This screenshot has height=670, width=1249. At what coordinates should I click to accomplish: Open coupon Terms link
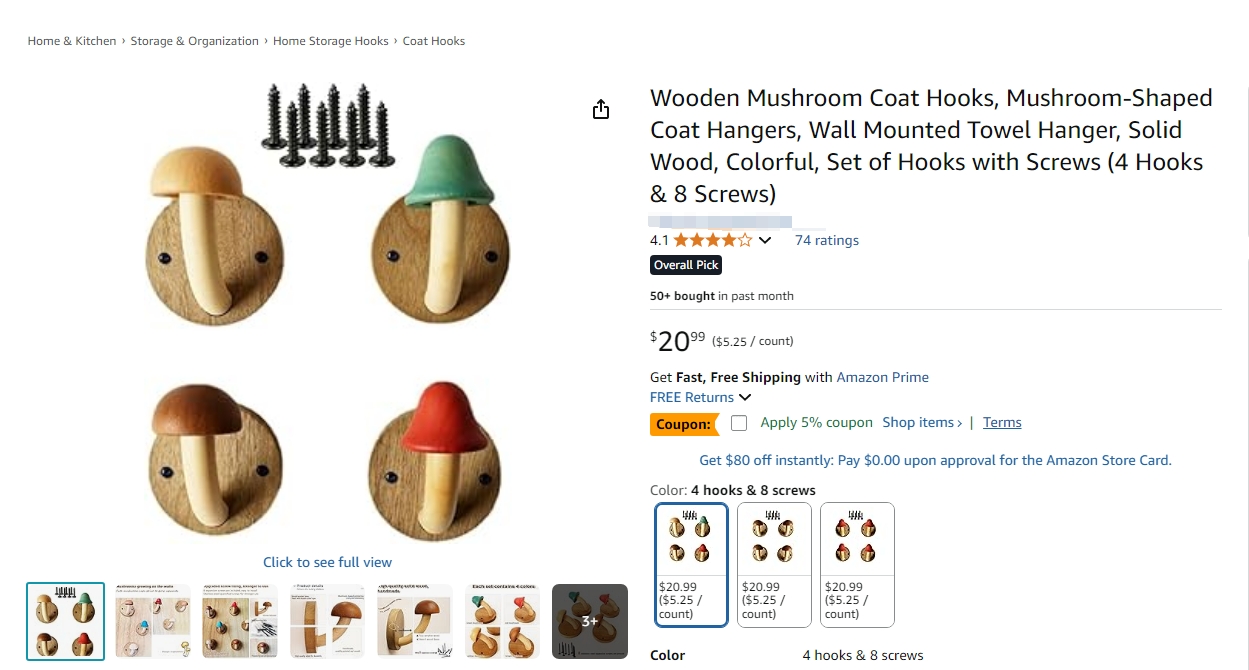pos(1002,422)
